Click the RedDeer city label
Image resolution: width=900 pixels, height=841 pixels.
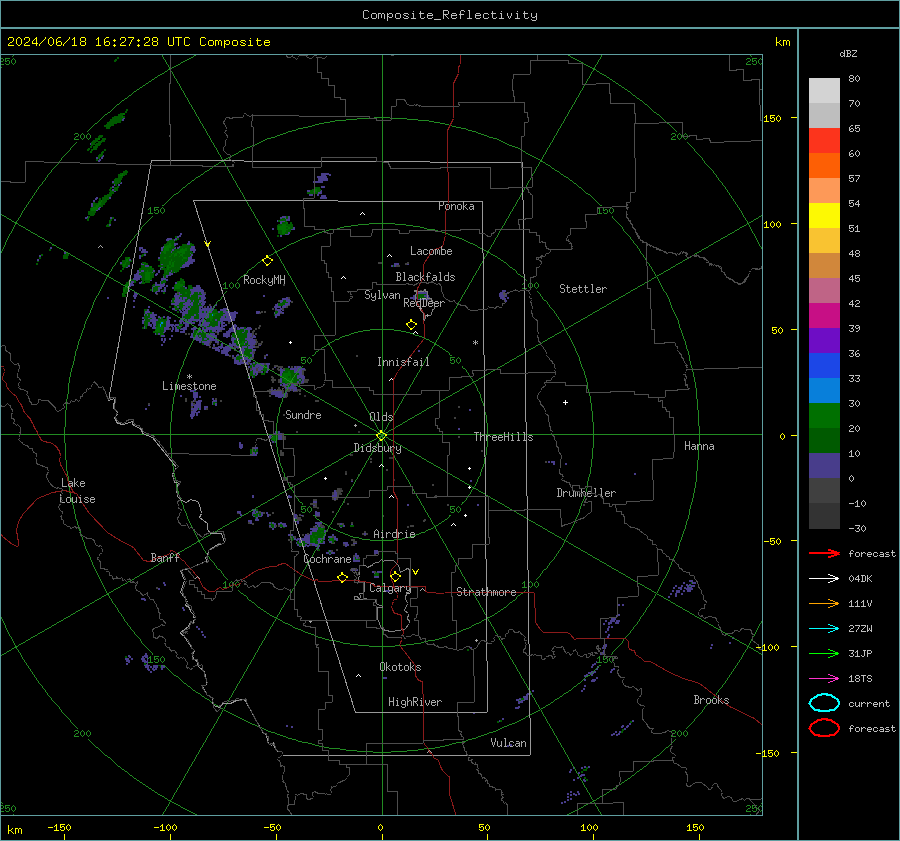pos(424,303)
